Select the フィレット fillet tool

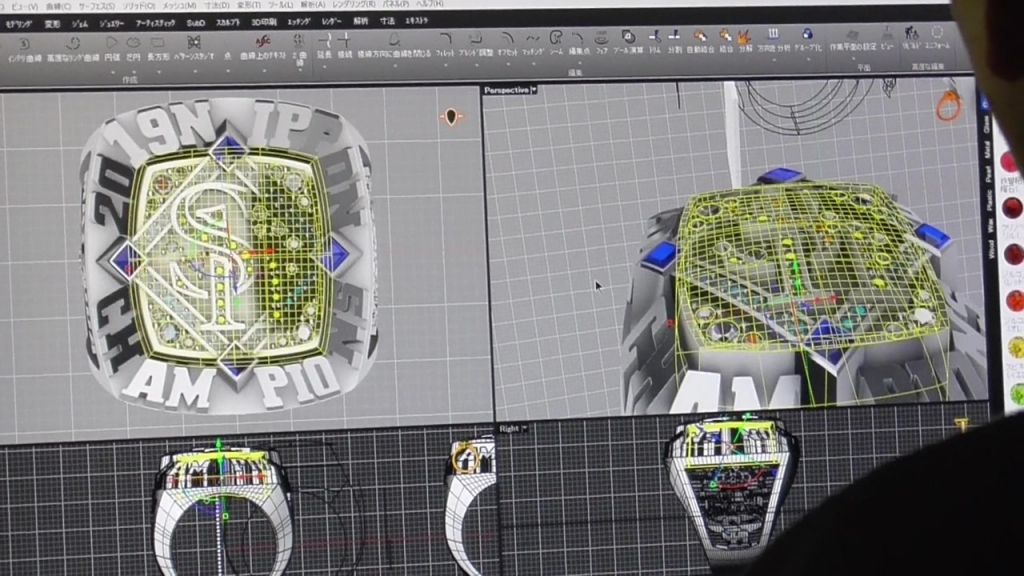click(x=445, y=45)
